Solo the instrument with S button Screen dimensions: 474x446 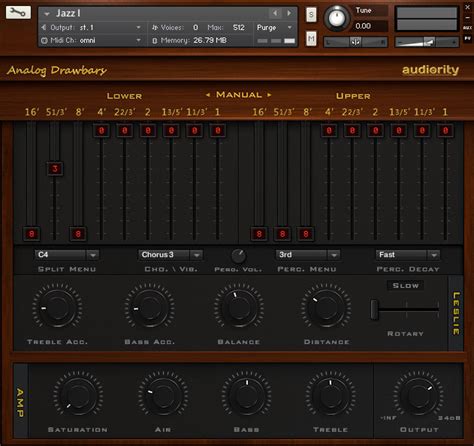point(311,15)
